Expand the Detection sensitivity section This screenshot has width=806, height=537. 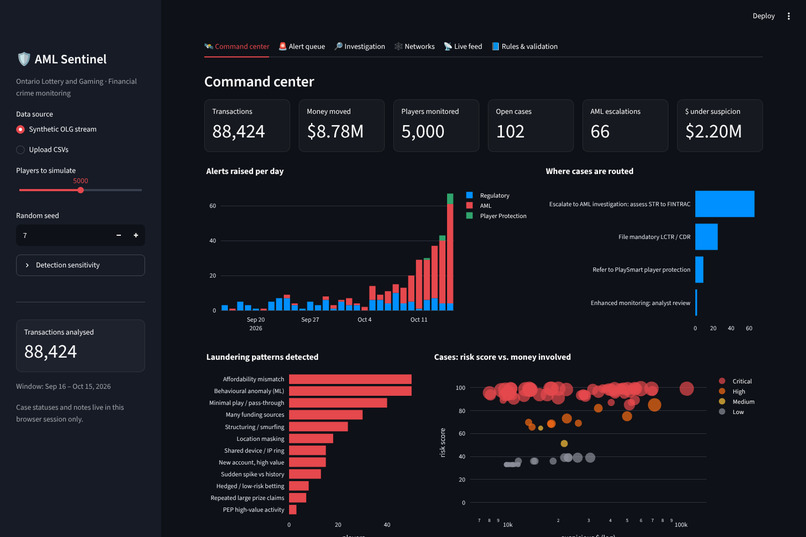click(x=80, y=265)
